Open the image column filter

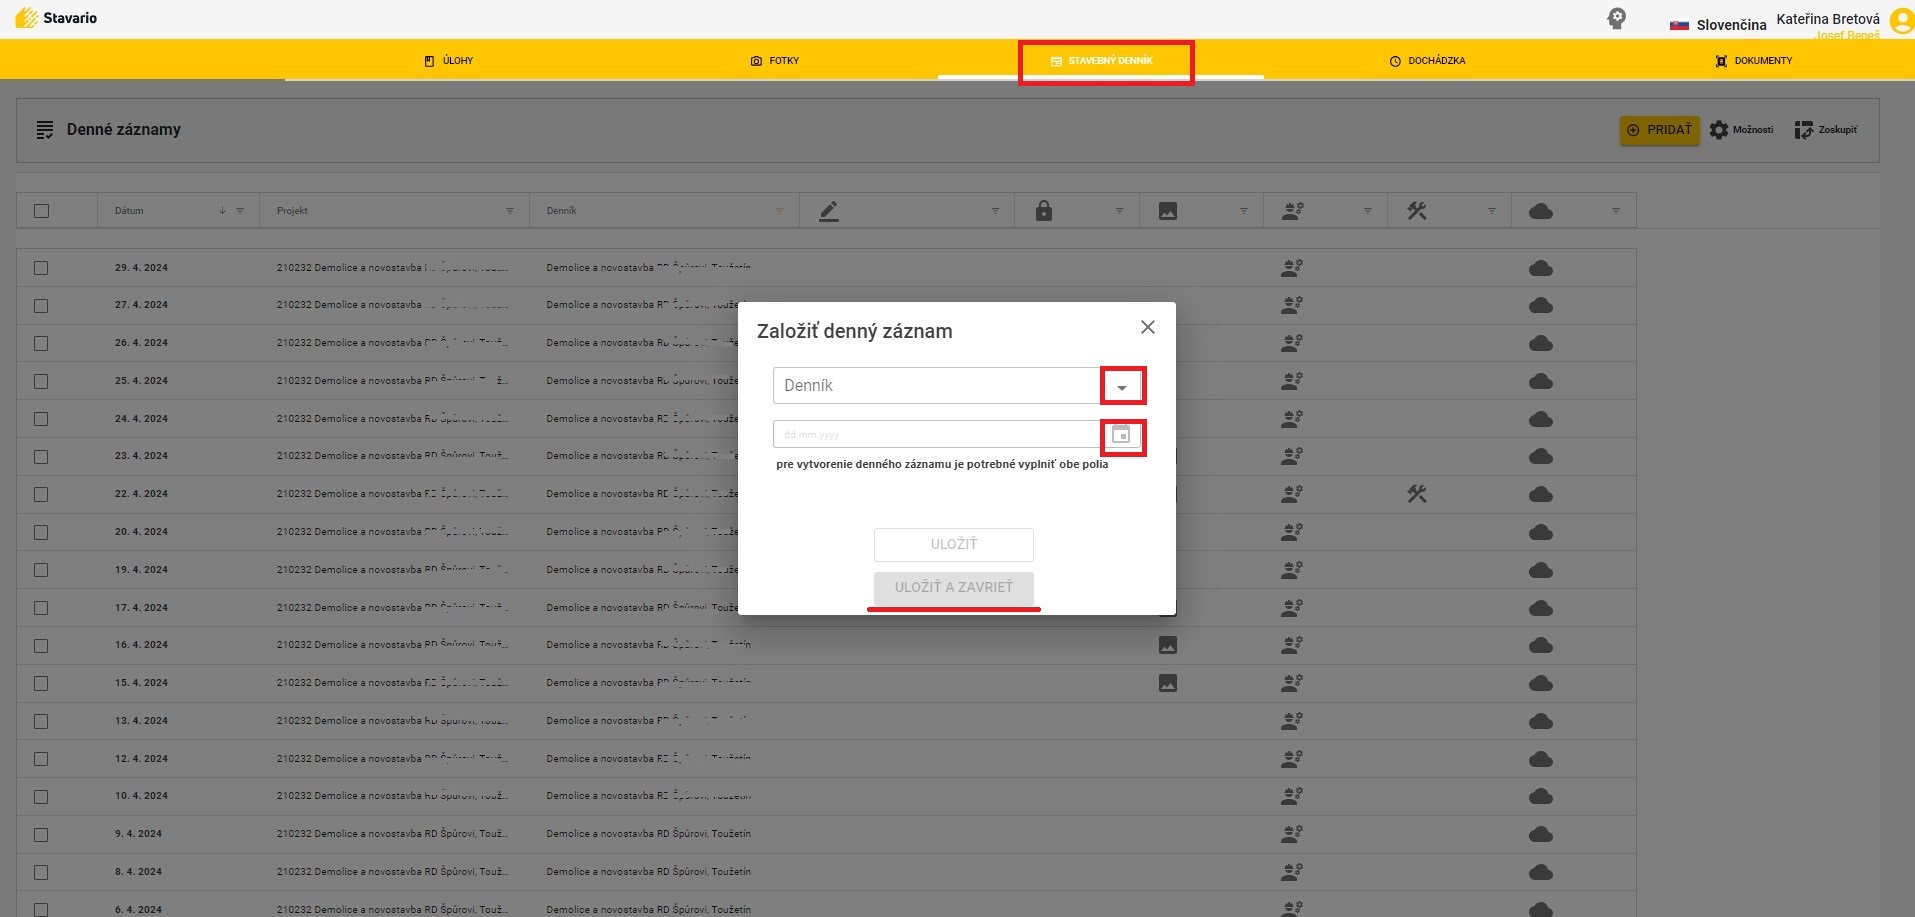(1244, 211)
